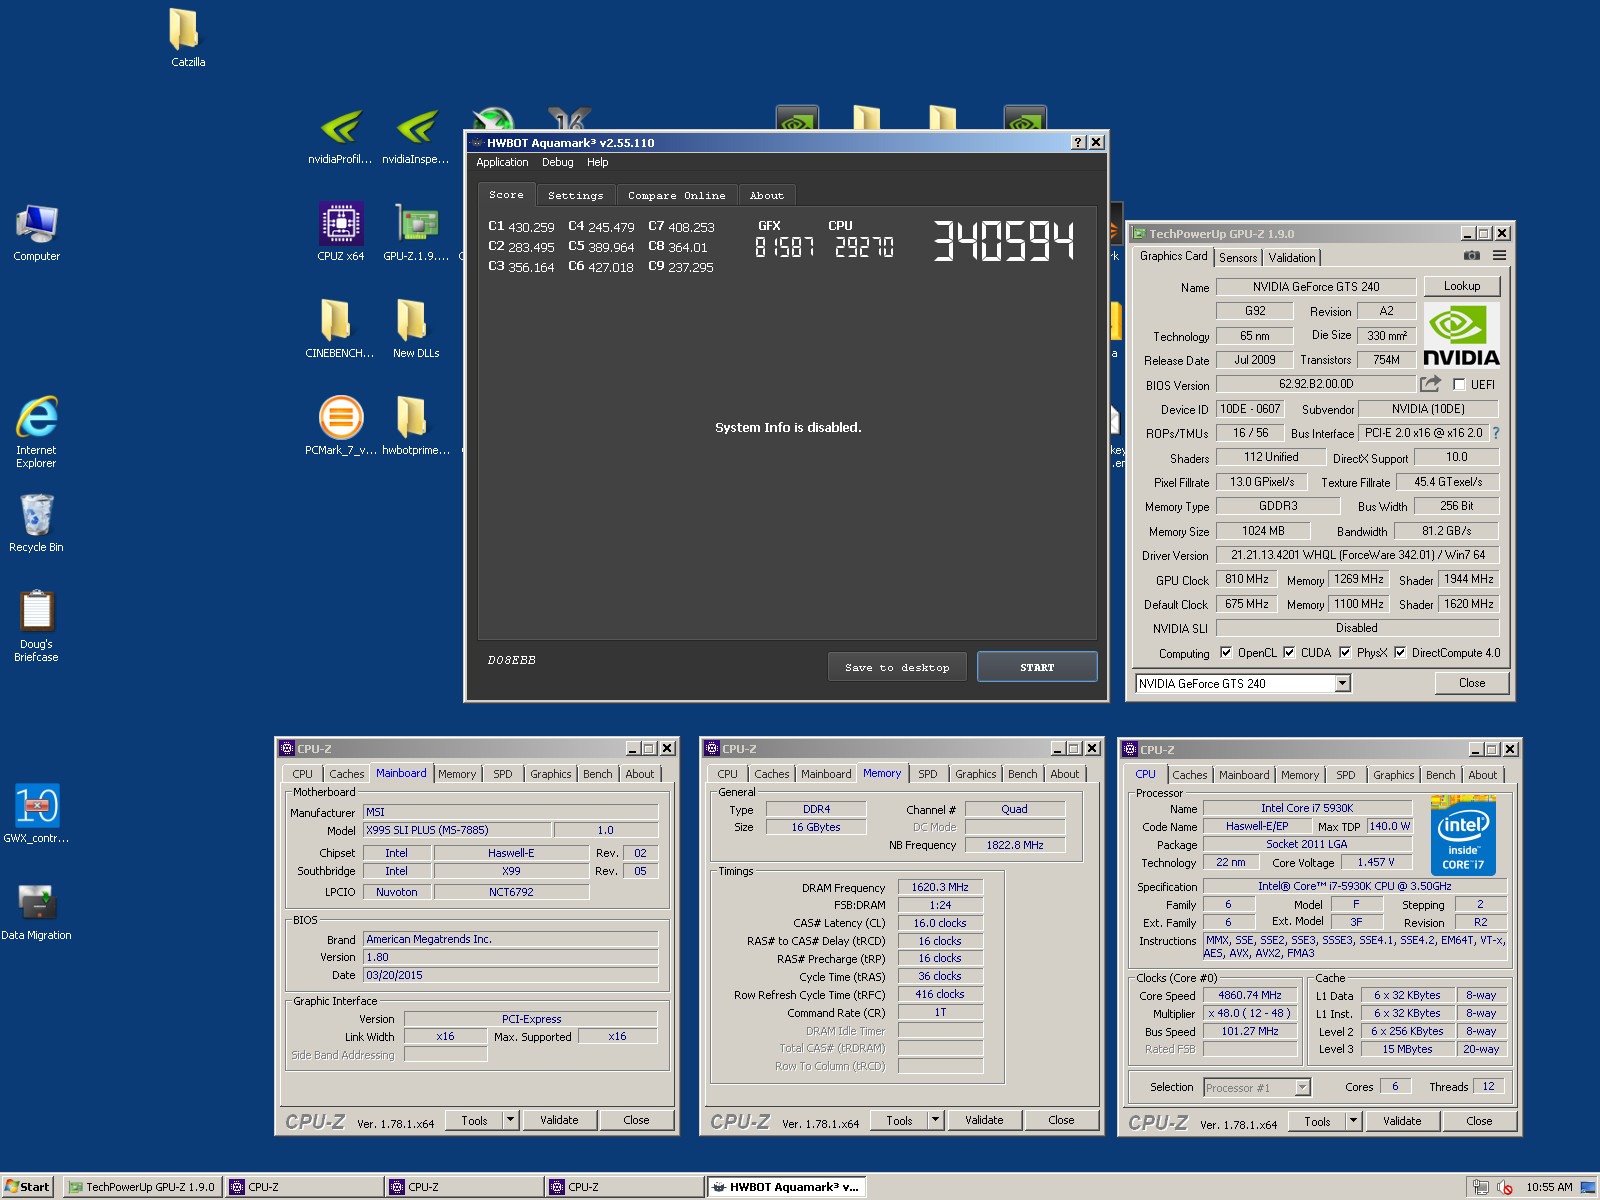
Task: Switch to About tab in Aquamark
Action: (x=767, y=195)
